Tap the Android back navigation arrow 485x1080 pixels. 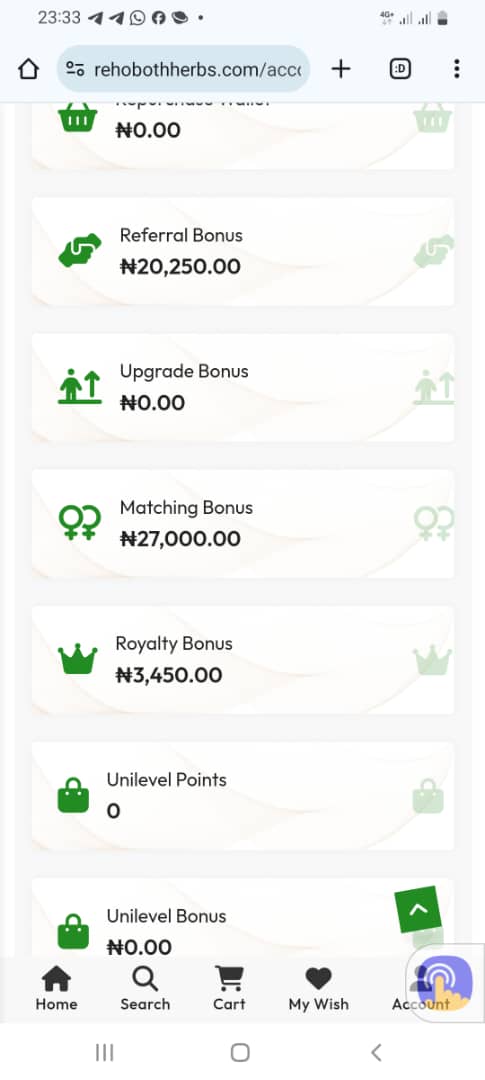pyautogui.click(x=376, y=1052)
